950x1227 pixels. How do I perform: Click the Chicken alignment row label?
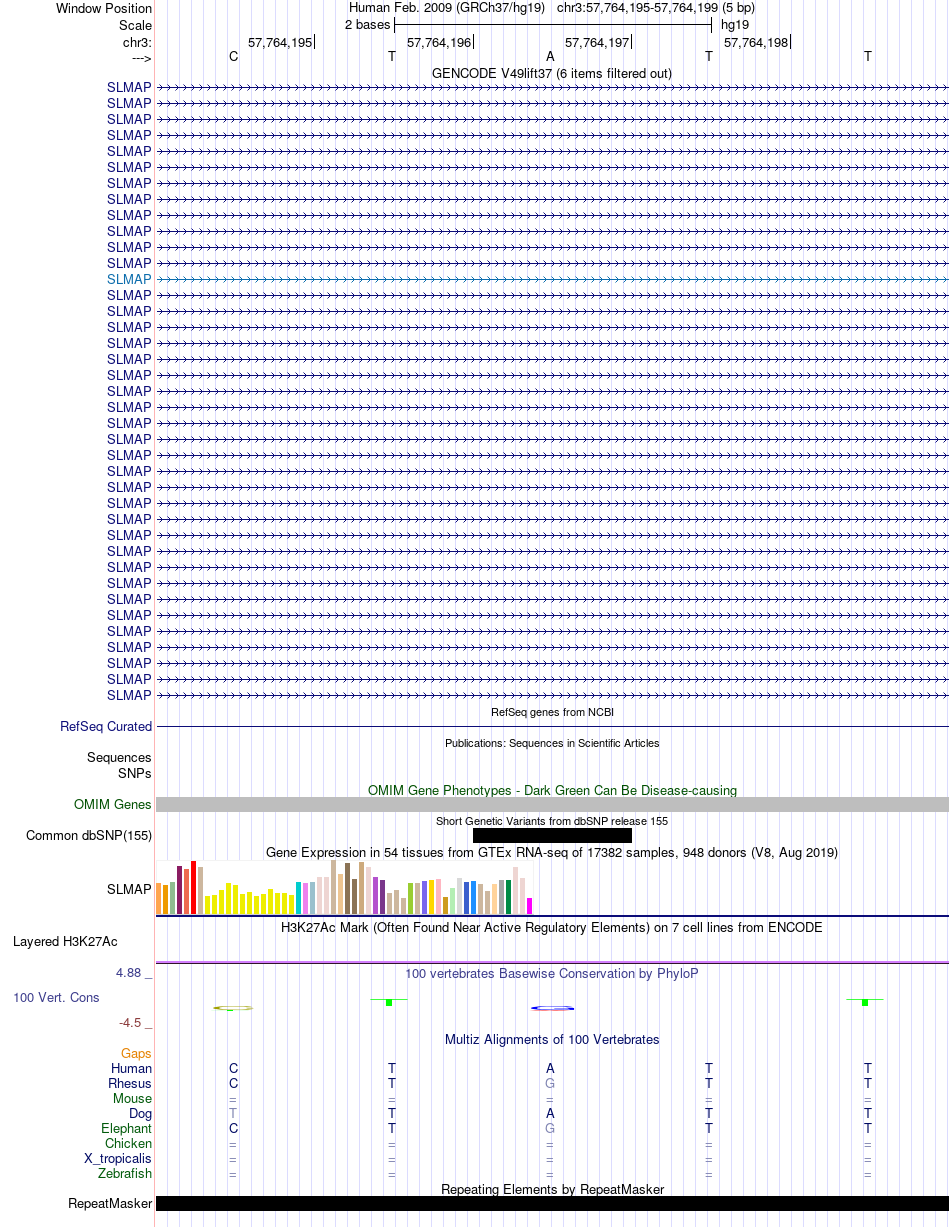point(129,1143)
